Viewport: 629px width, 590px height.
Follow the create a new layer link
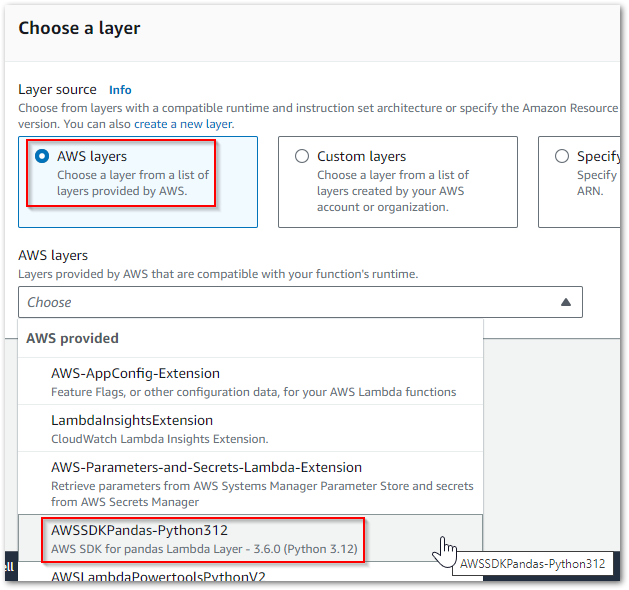(x=183, y=124)
